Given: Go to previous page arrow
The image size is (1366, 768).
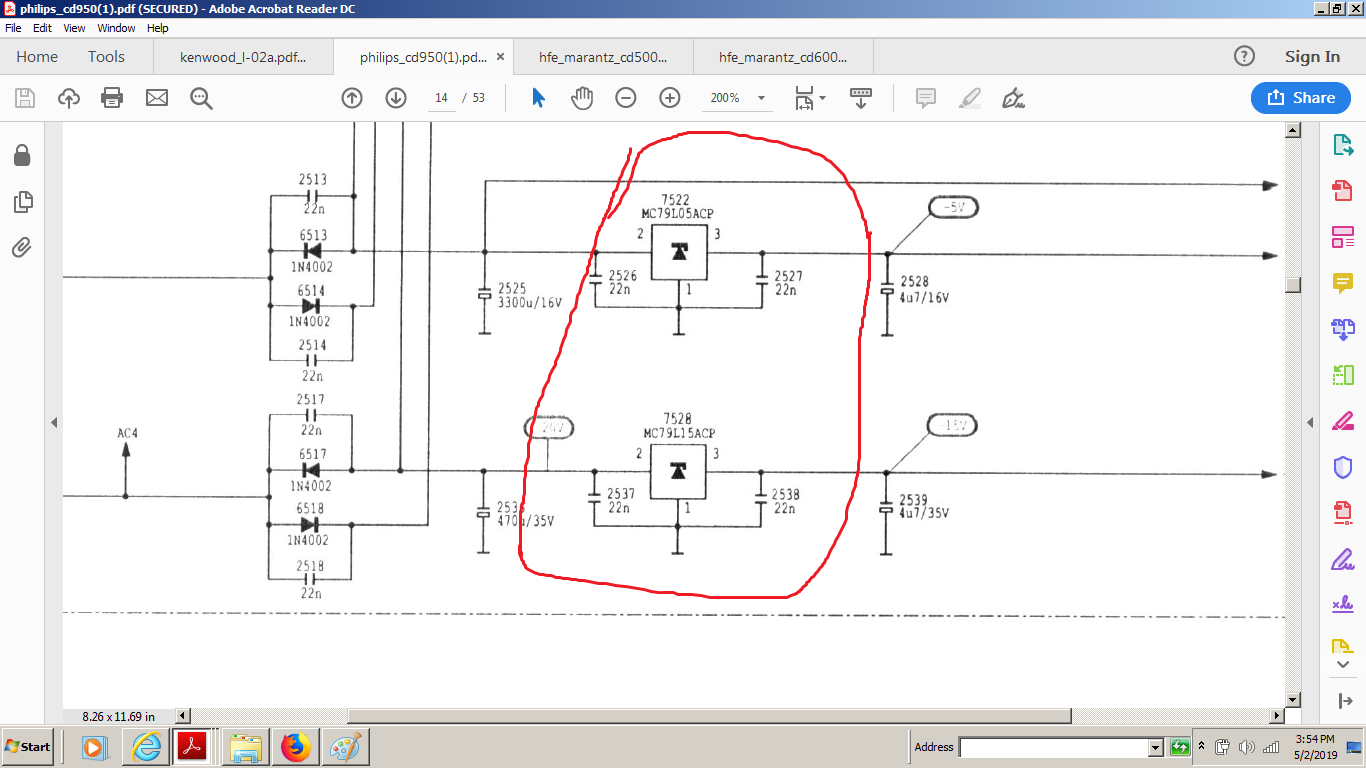Looking at the screenshot, I should coord(352,98).
